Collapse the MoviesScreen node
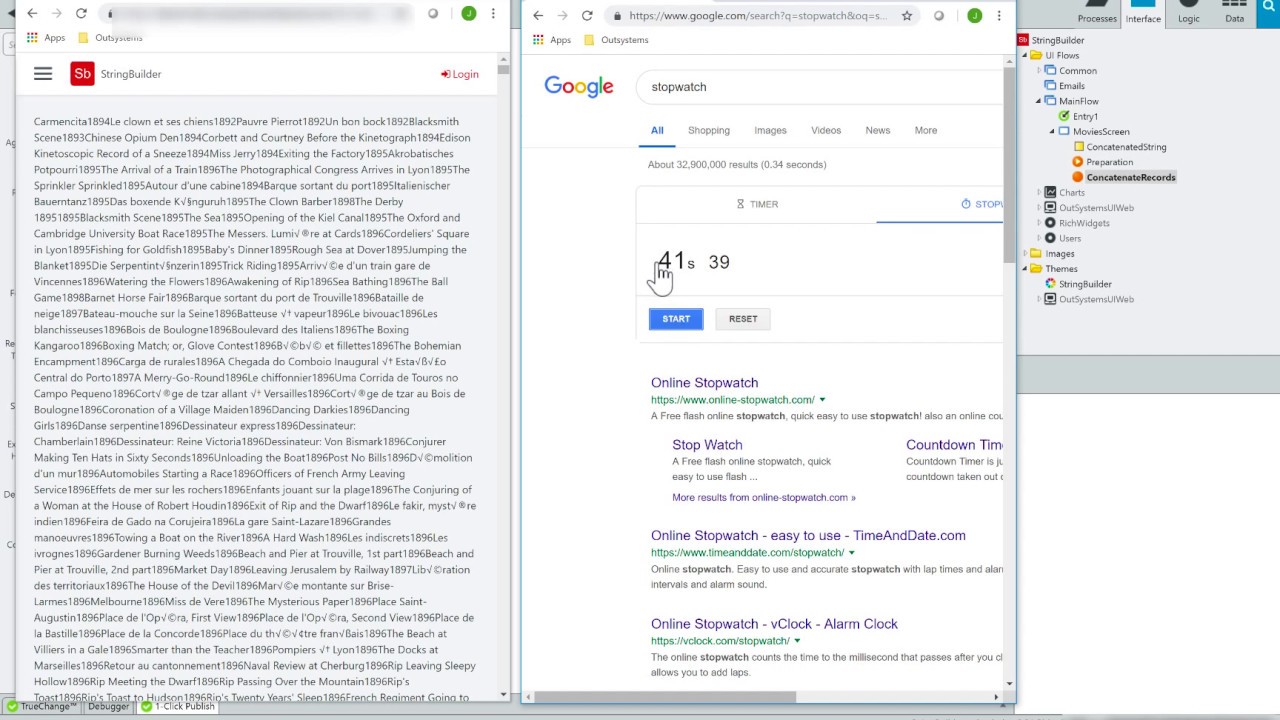This screenshot has width=1280, height=720. pyautogui.click(x=1052, y=132)
